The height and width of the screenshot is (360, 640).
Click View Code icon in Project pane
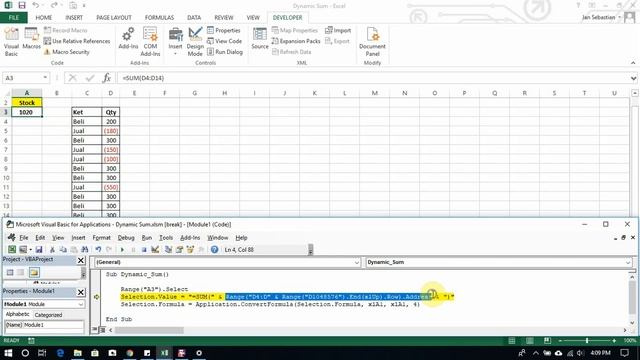pyautogui.click(x=10, y=272)
